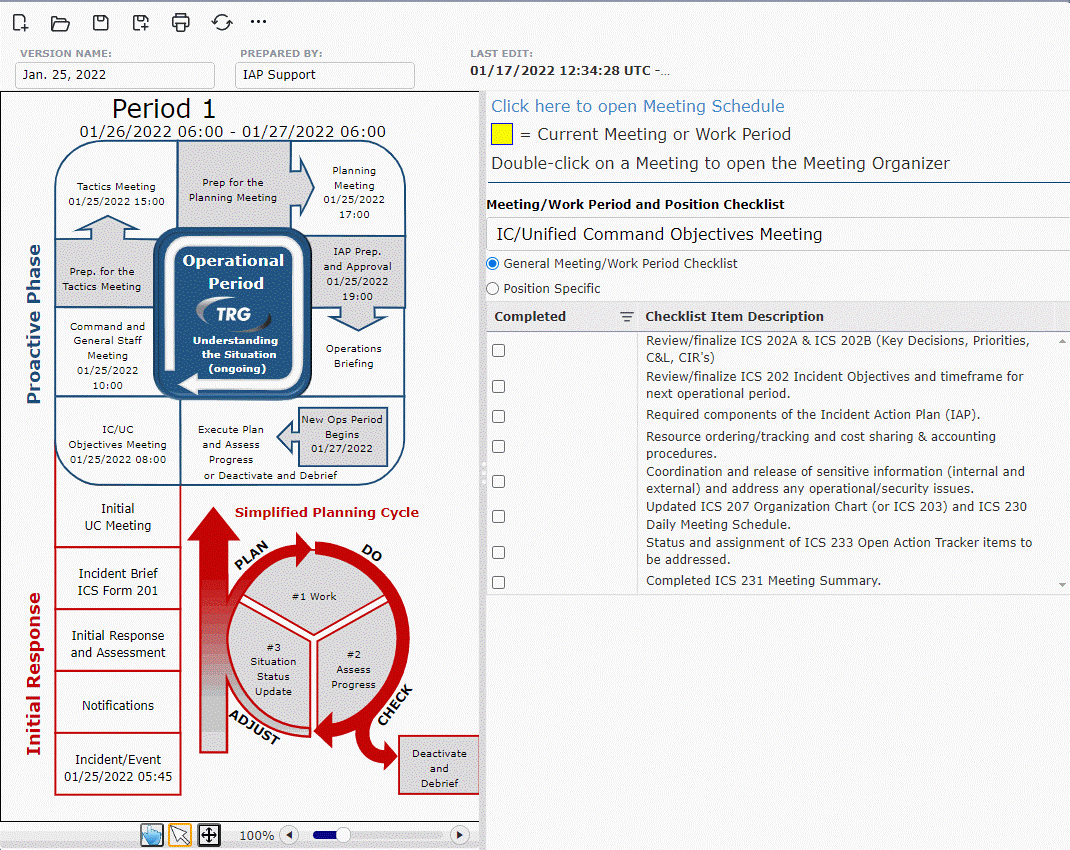Print using the printer icon
The image size is (1070, 850).
point(180,22)
